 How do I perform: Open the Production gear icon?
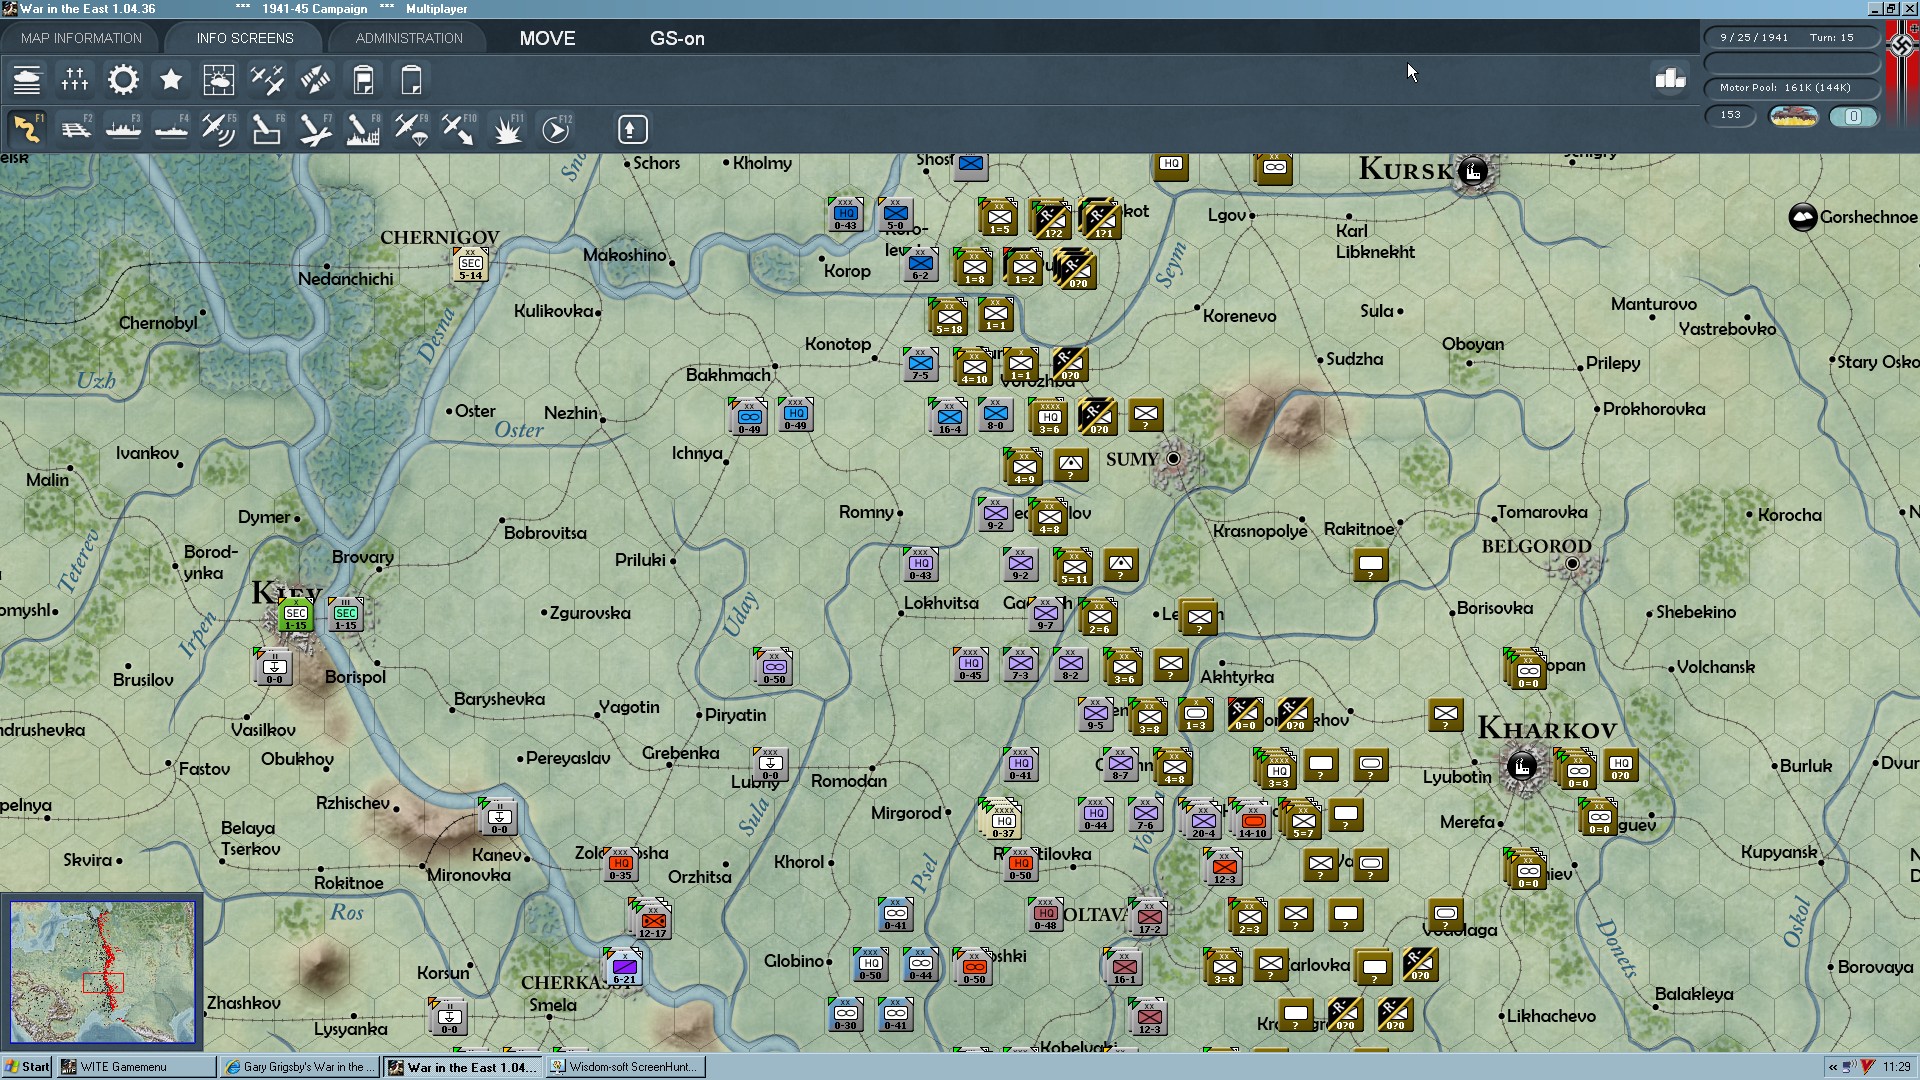tap(123, 80)
